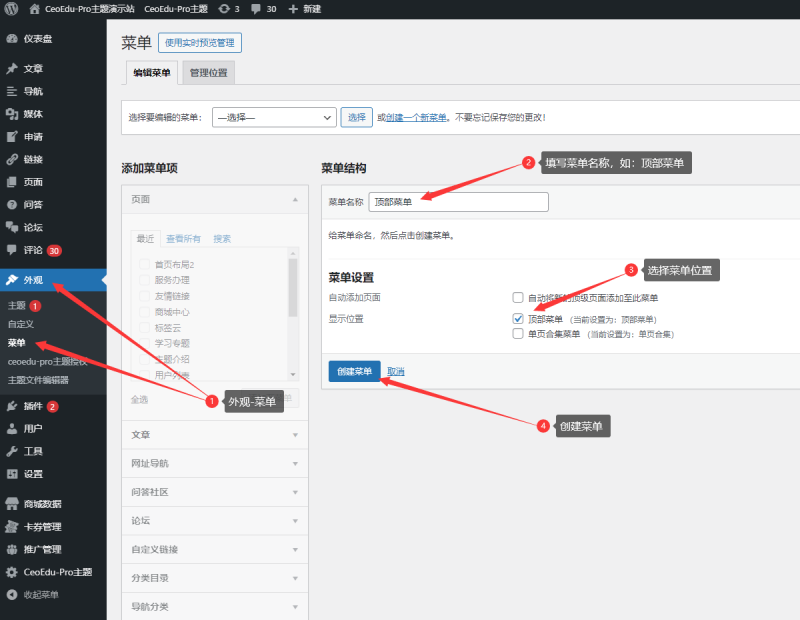Switch to the 管理位置 tab

[208, 73]
